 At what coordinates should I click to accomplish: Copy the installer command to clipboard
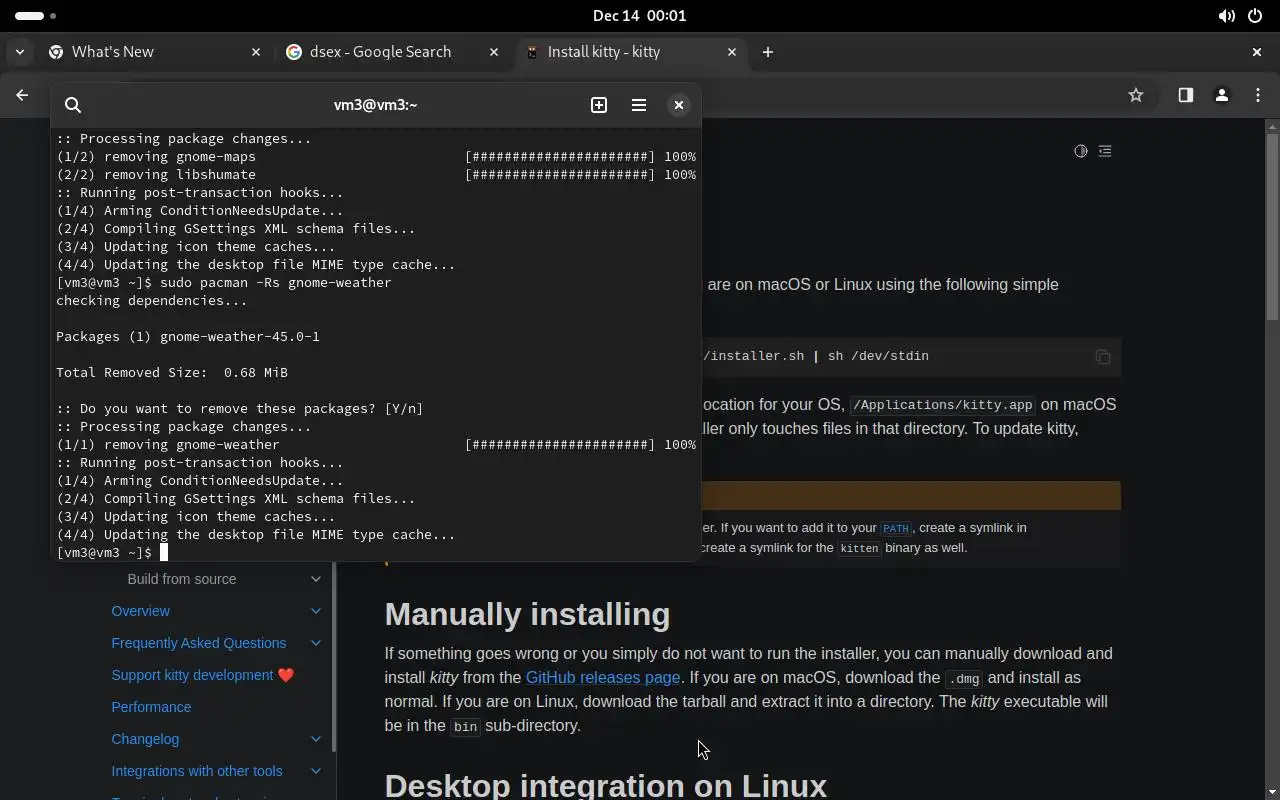click(1103, 357)
